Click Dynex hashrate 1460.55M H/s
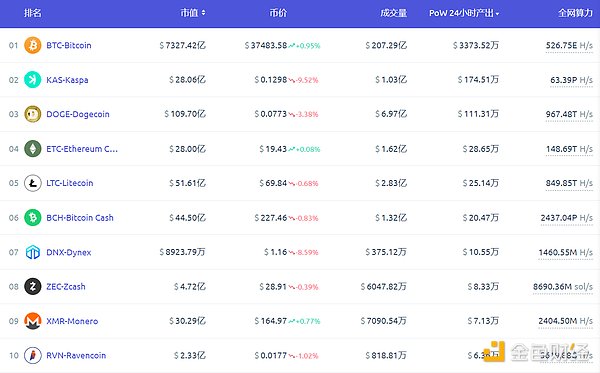Viewport: 600px width, 373px height. click(x=566, y=252)
